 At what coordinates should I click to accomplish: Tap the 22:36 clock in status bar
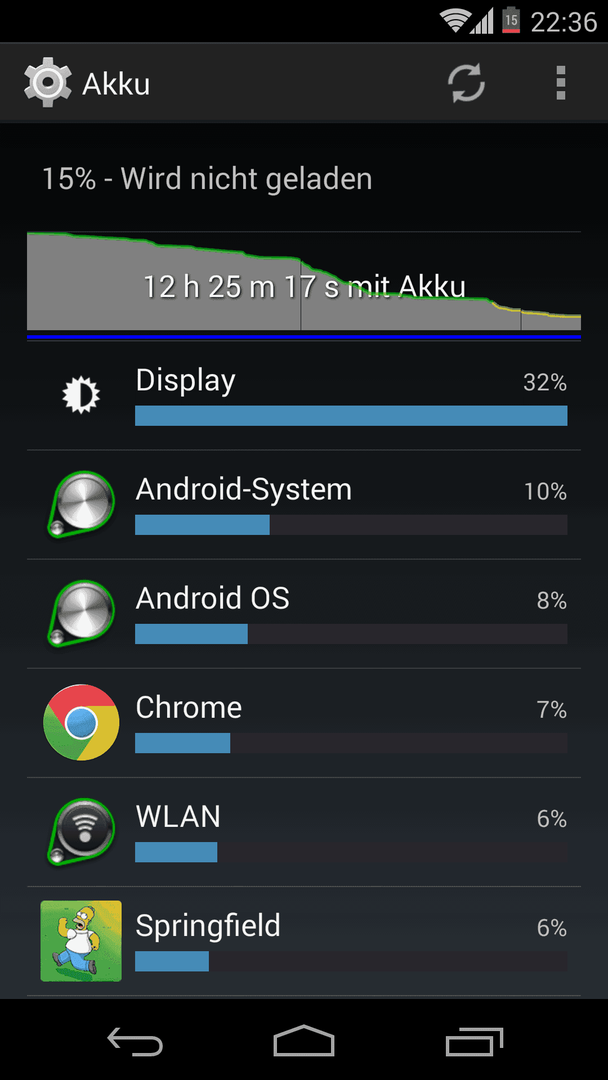click(x=564, y=21)
